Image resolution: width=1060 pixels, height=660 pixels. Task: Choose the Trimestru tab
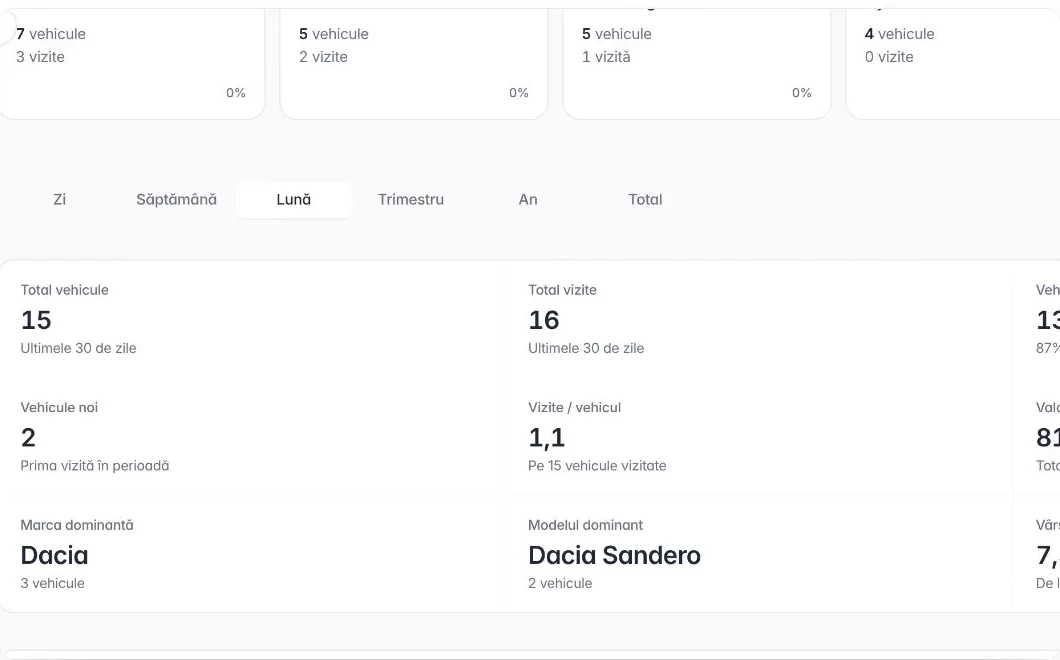pyautogui.click(x=410, y=199)
